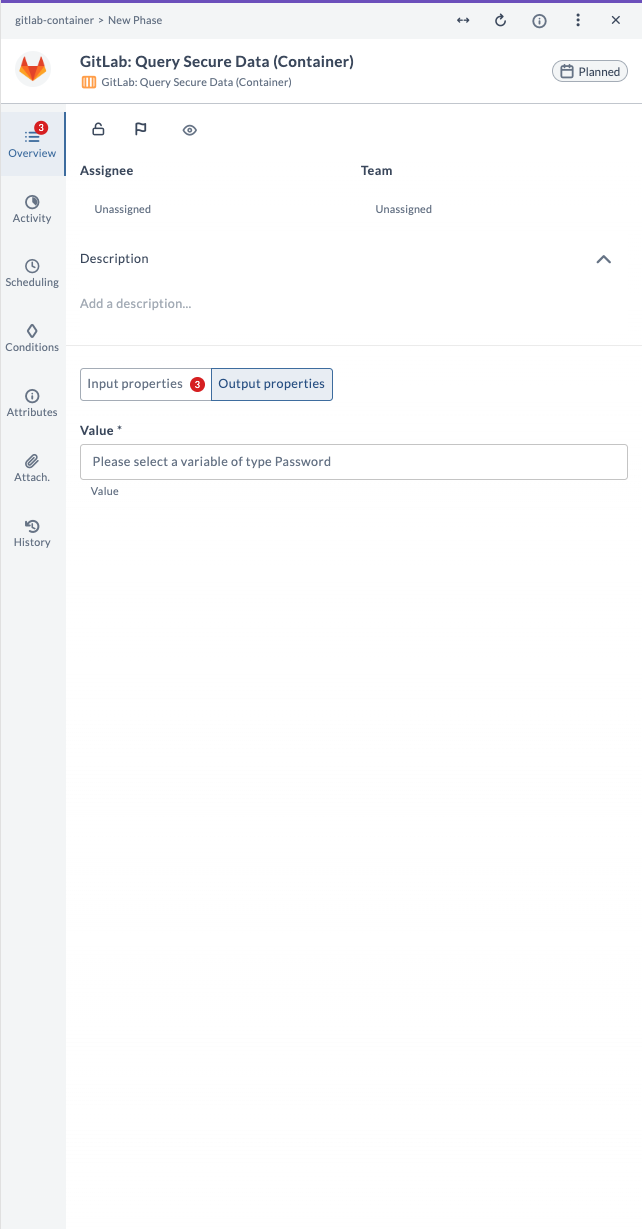Click the task type subtitle text

click(x=197, y=82)
